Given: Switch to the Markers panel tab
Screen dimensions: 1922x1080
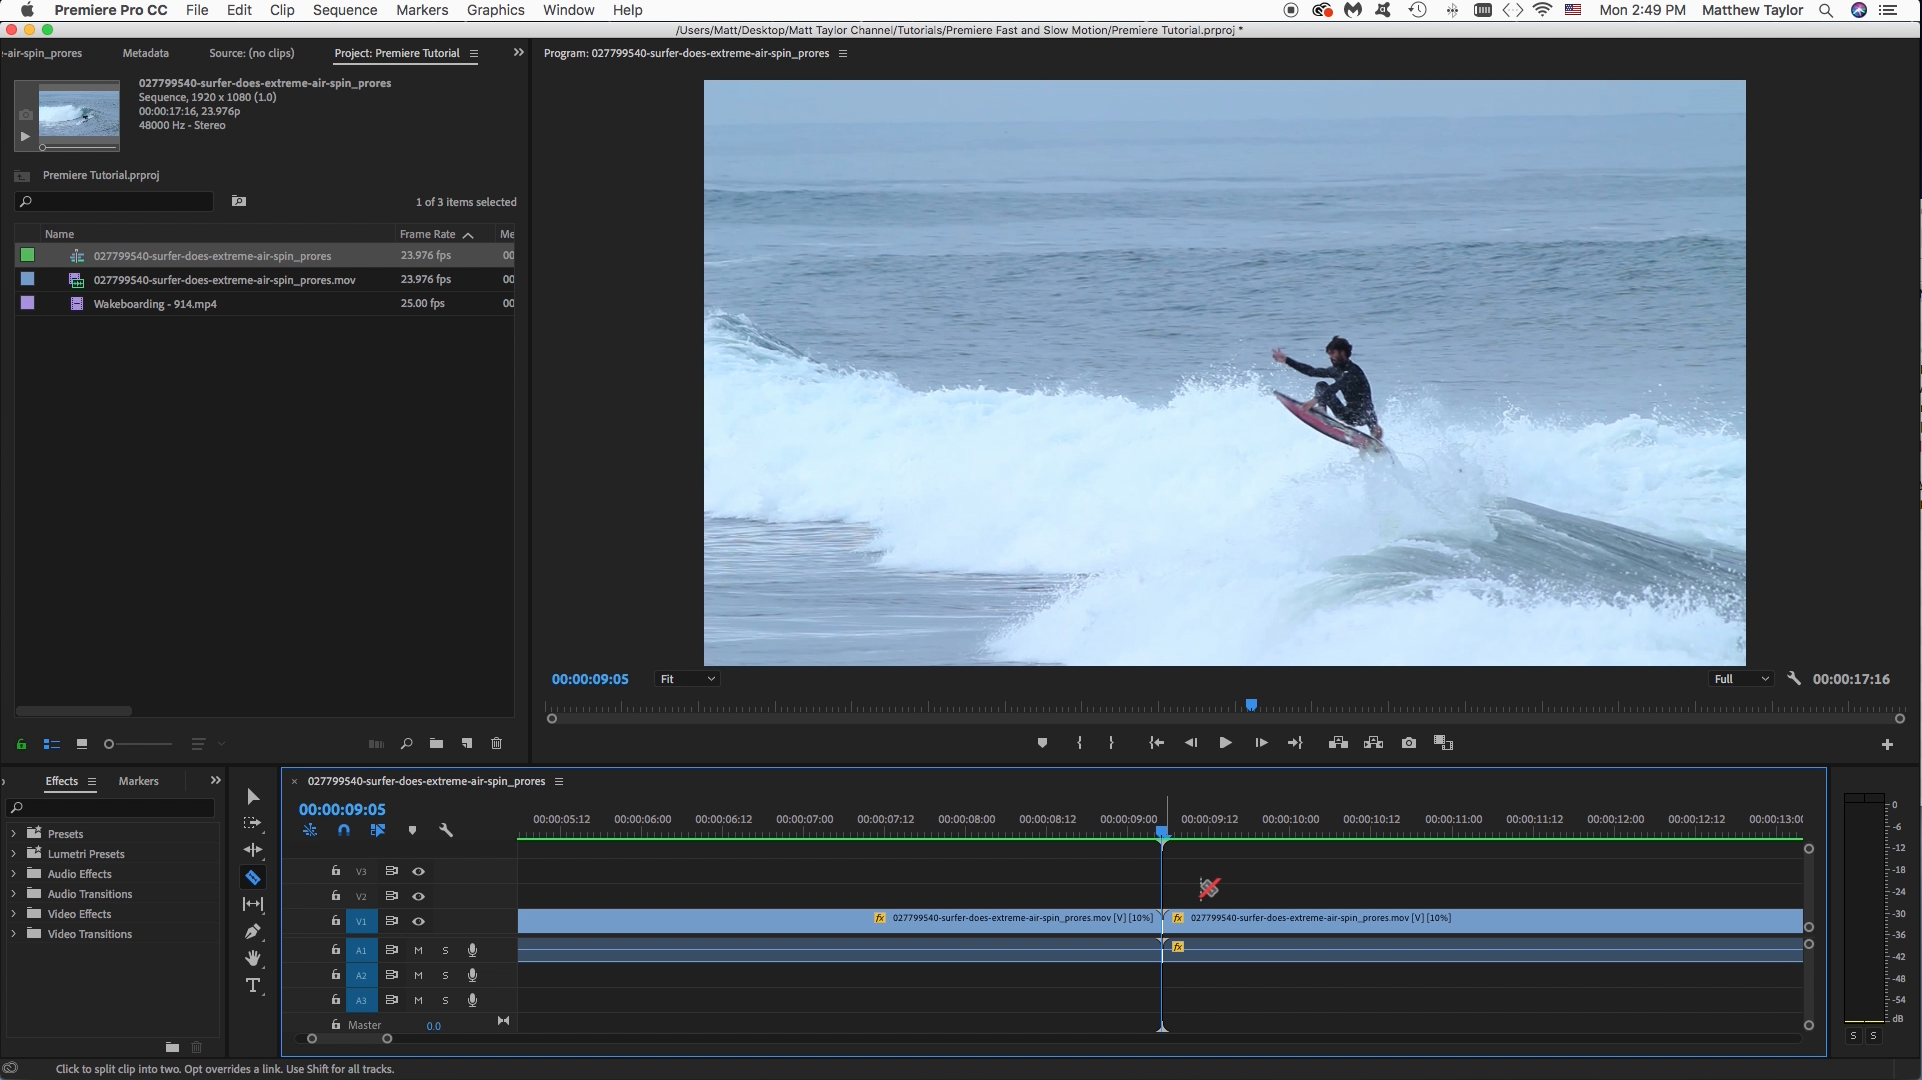Looking at the screenshot, I should click(x=138, y=781).
